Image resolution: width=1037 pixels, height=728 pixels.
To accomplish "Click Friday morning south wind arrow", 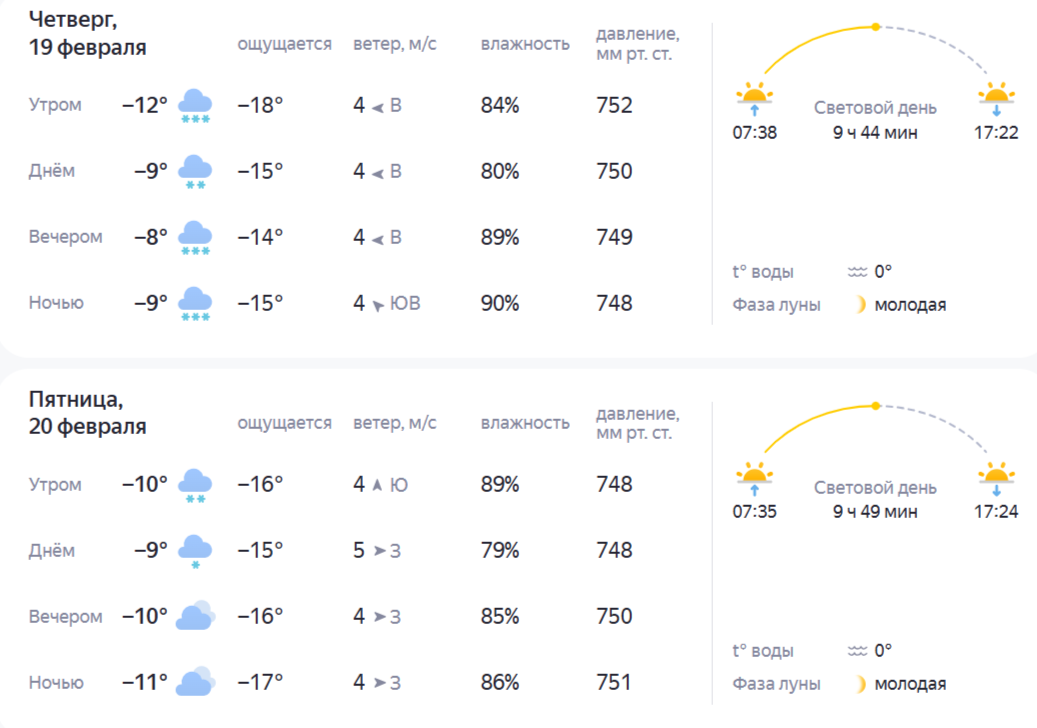I will pyautogui.click(x=377, y=485).
